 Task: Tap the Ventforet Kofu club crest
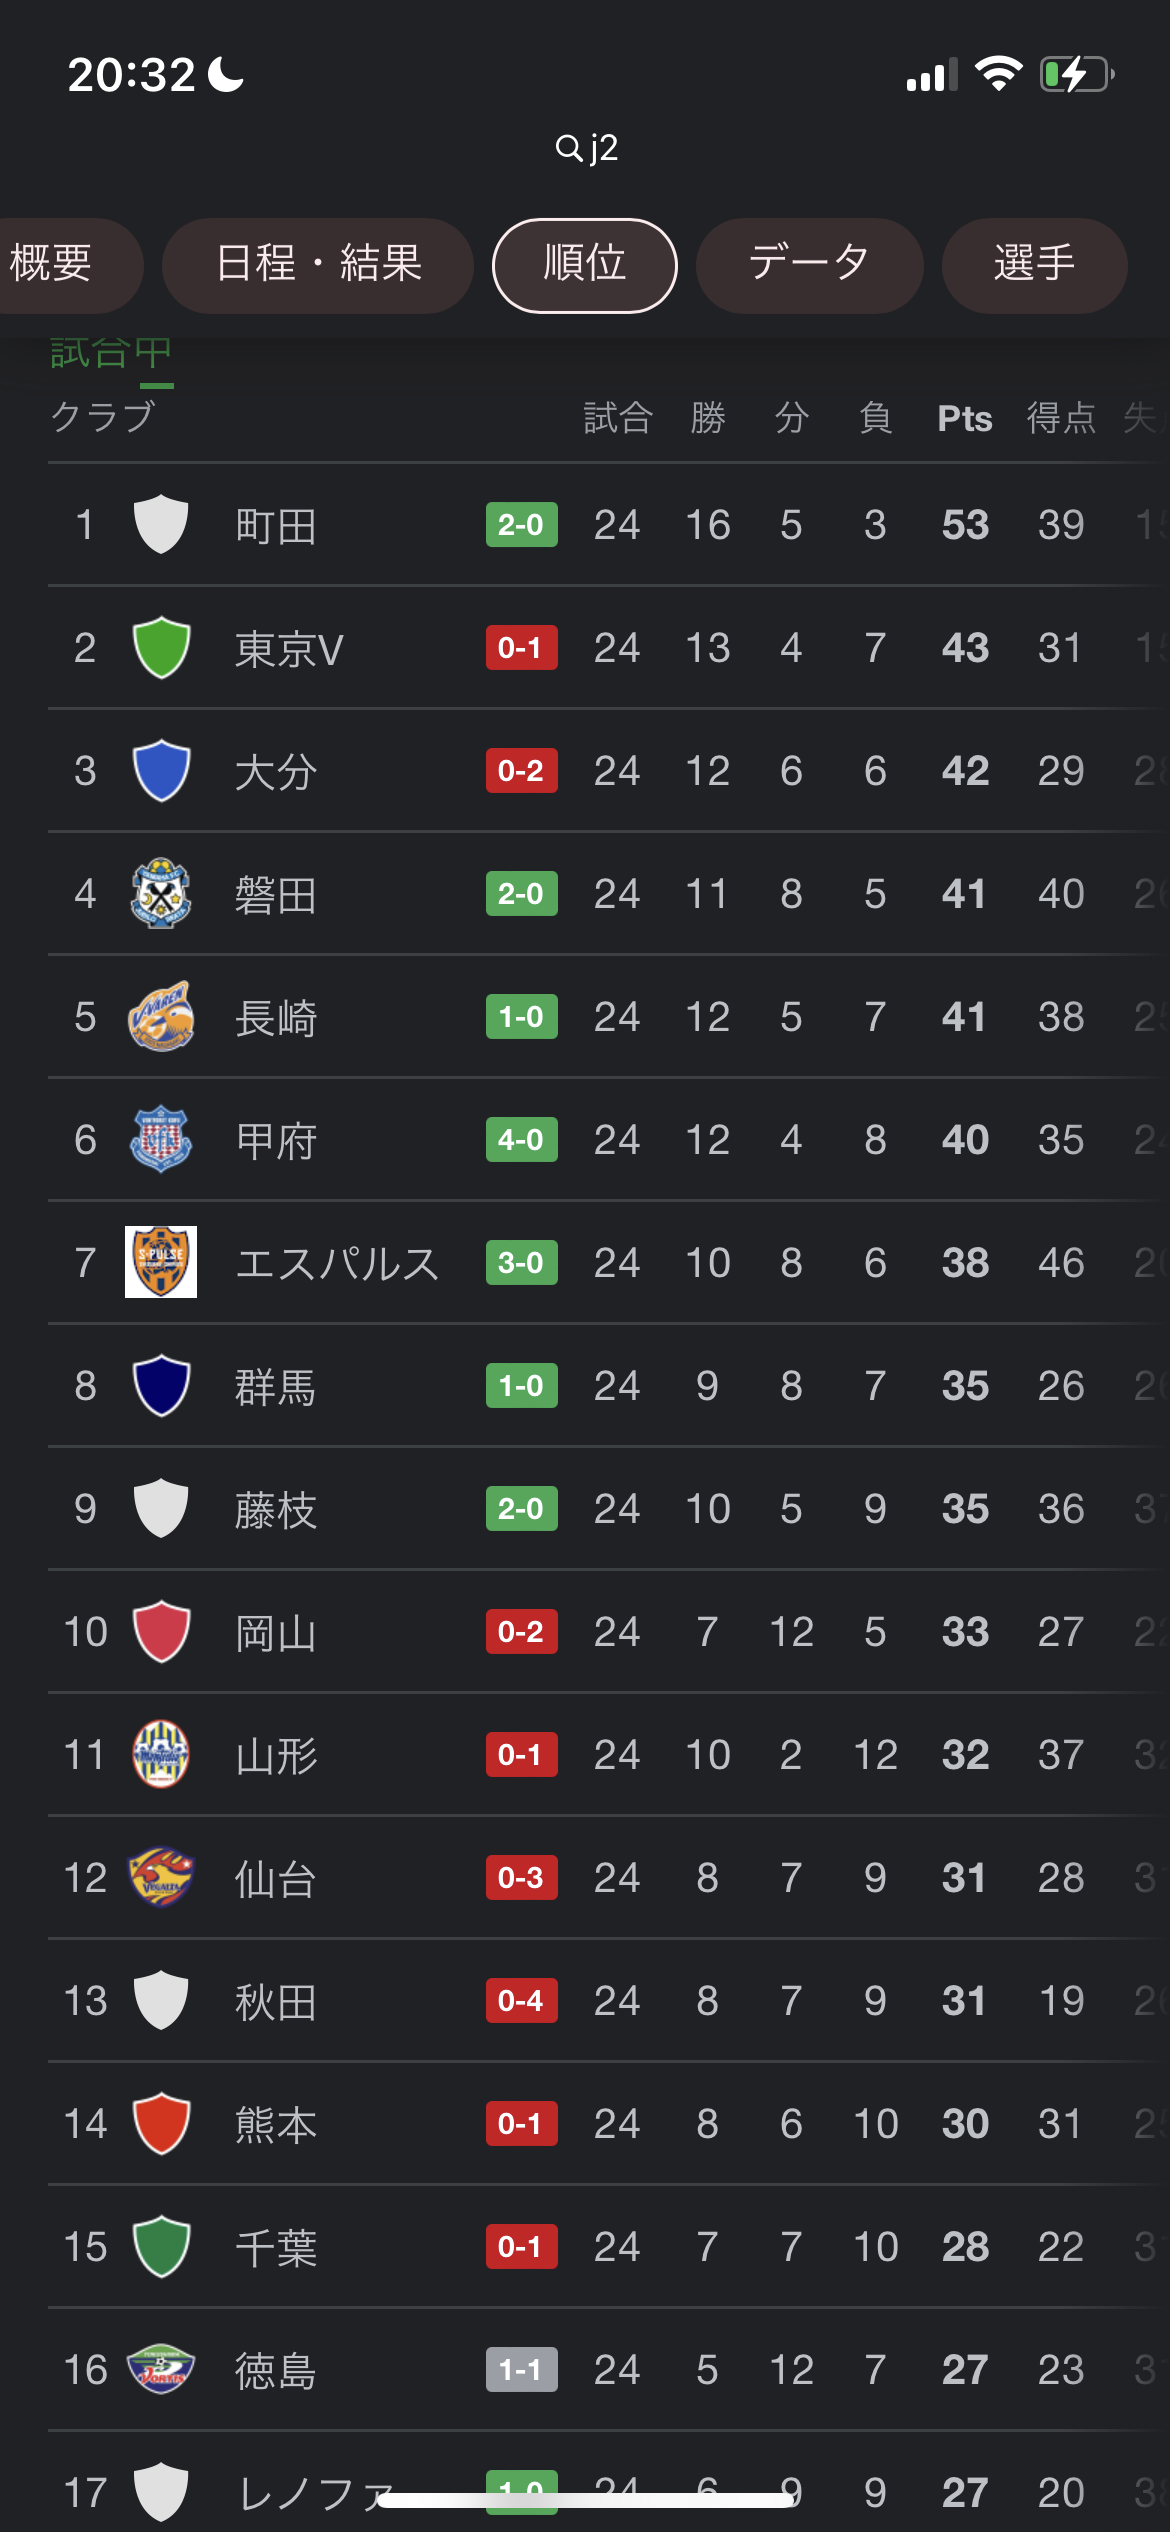click(x=161, y=1139)
